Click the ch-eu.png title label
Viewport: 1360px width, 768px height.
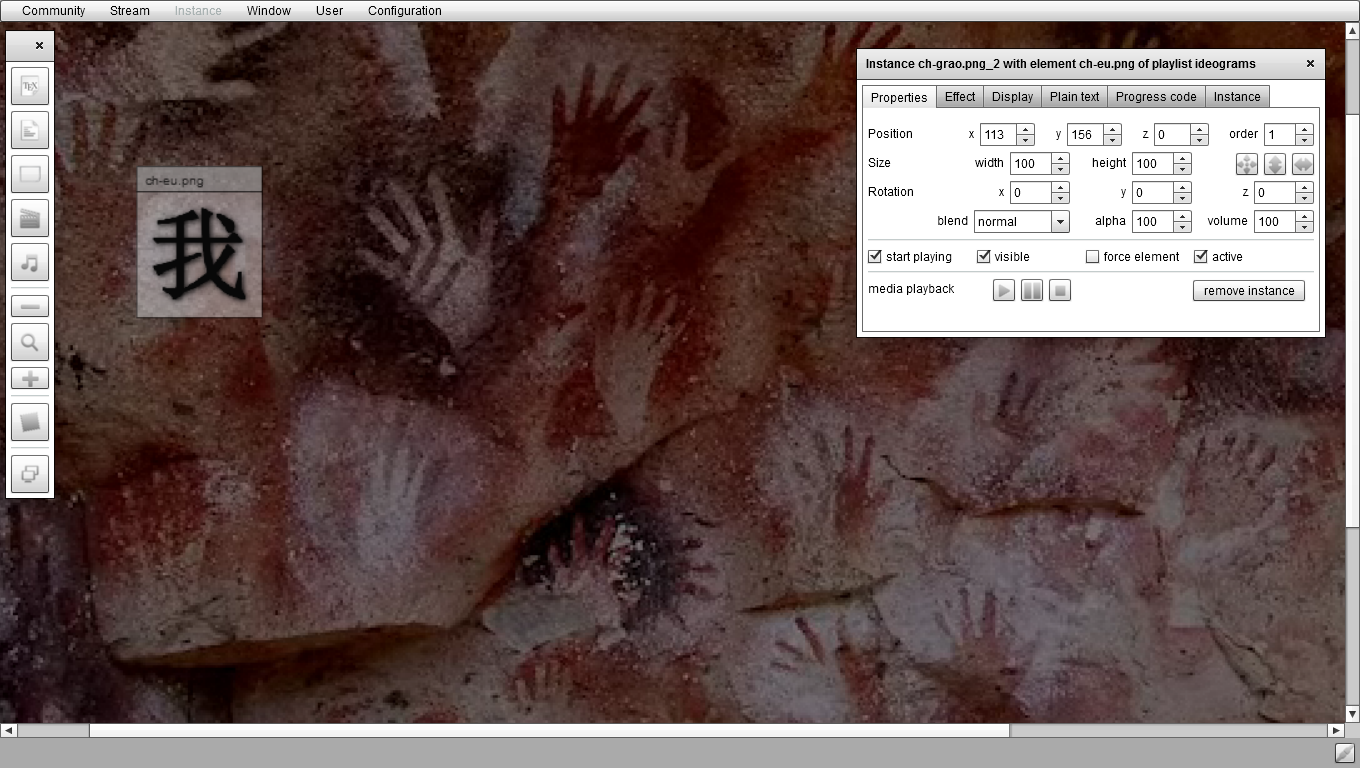pyautogui.click(x=174, y=181)
